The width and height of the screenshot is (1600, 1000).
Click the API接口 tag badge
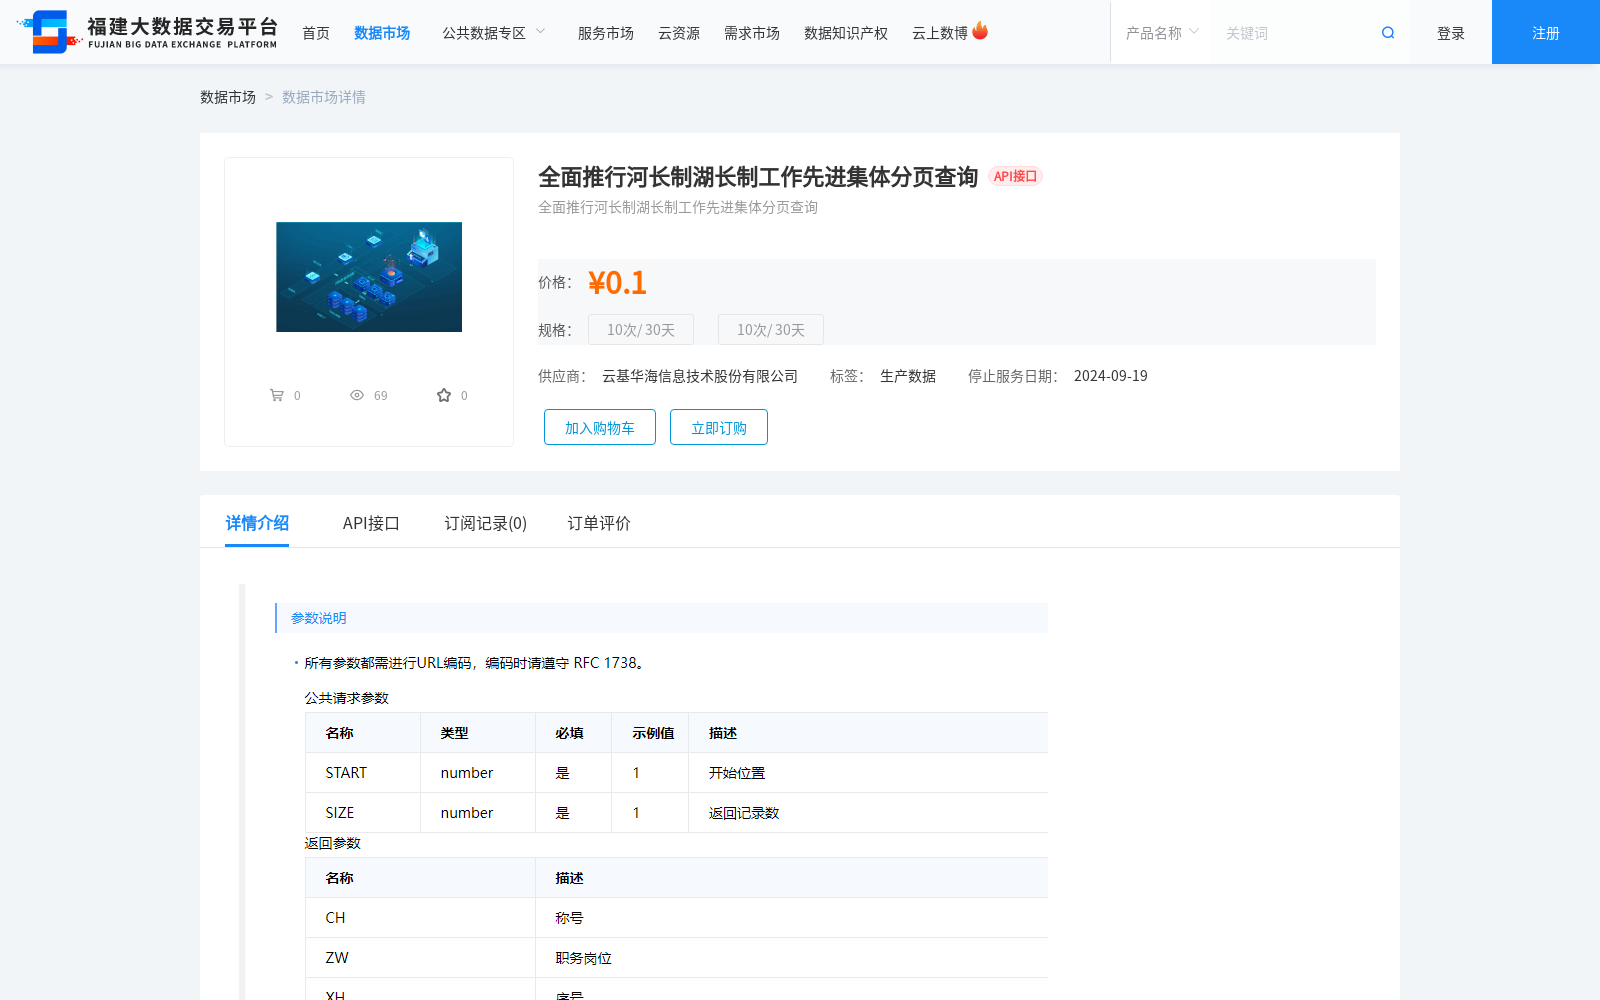1015,176
